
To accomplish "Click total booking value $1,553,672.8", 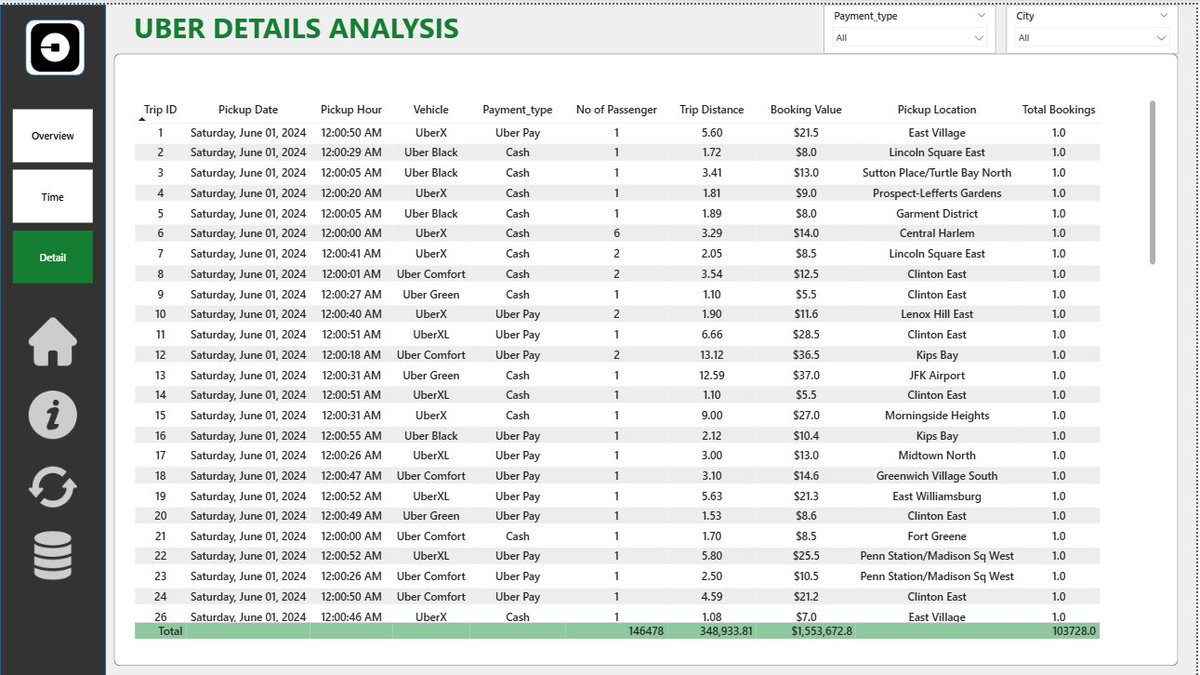I will click(822, 632).
